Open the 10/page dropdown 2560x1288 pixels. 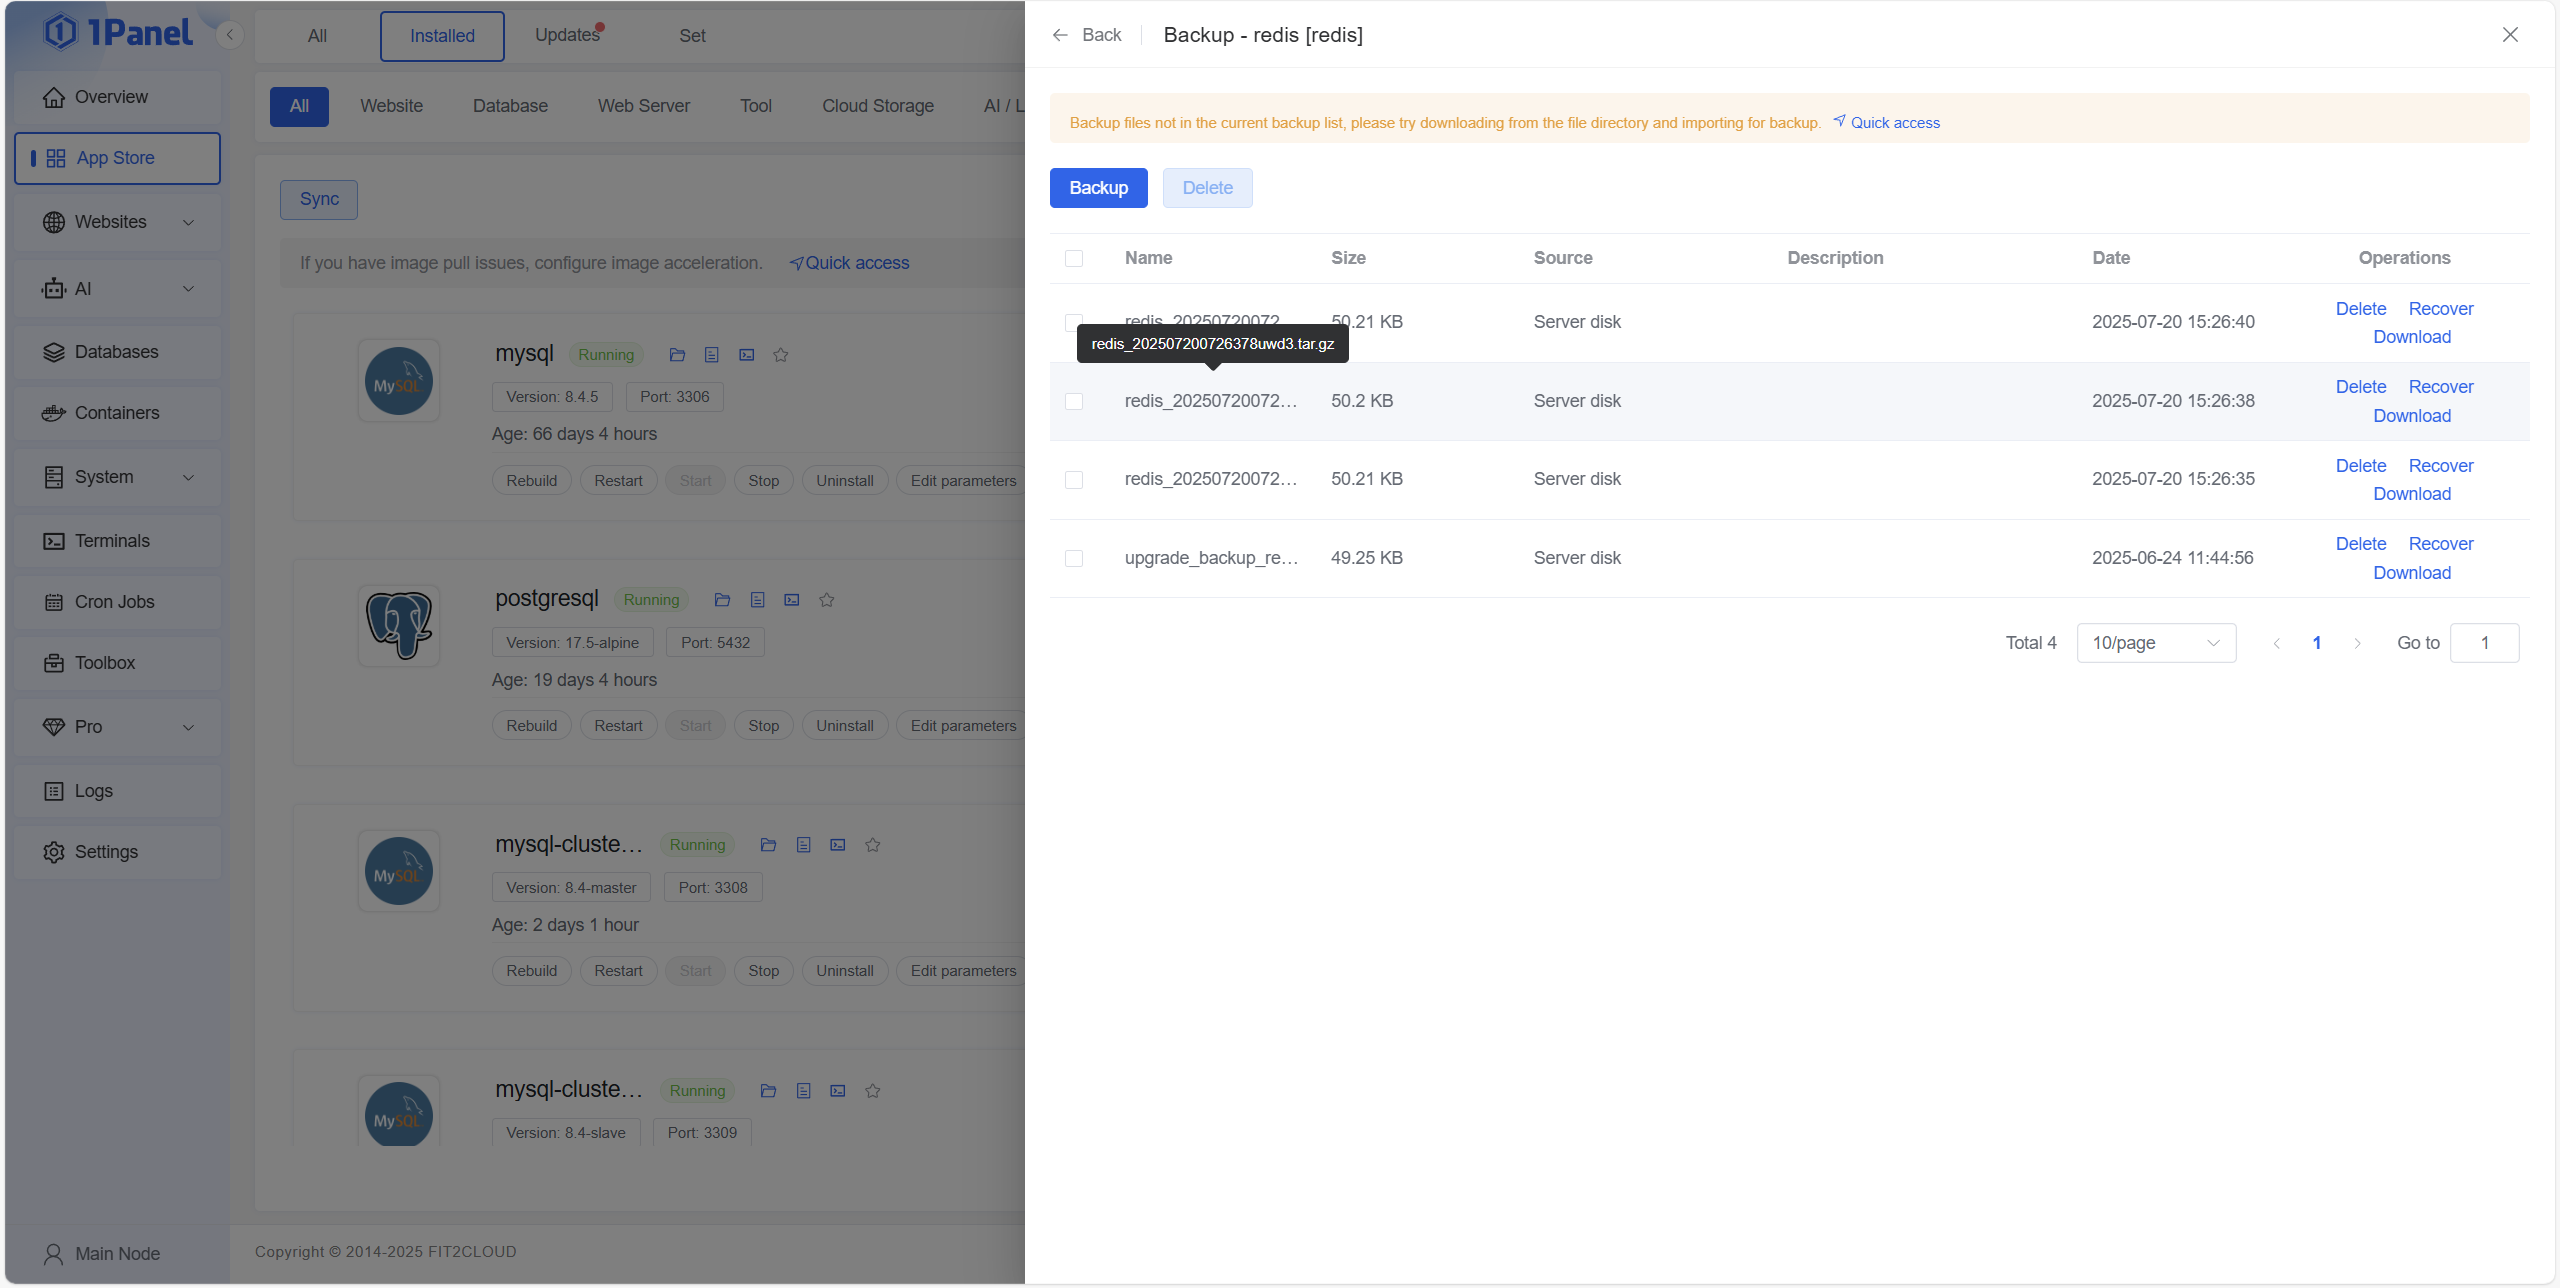click(x=2155, y=643)
